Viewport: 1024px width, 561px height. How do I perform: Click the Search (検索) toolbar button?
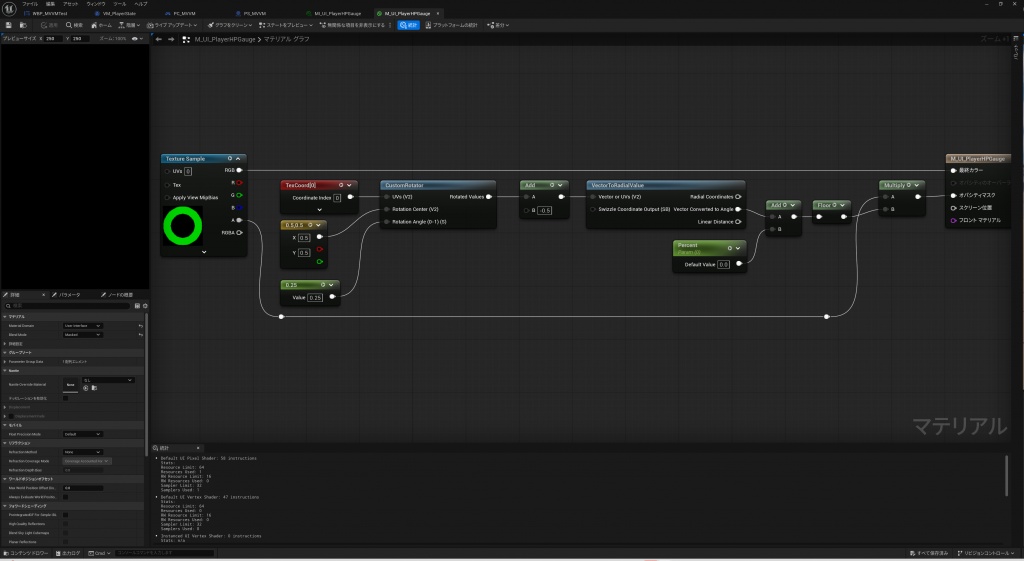pyautogui.click(x=73, y=24)
